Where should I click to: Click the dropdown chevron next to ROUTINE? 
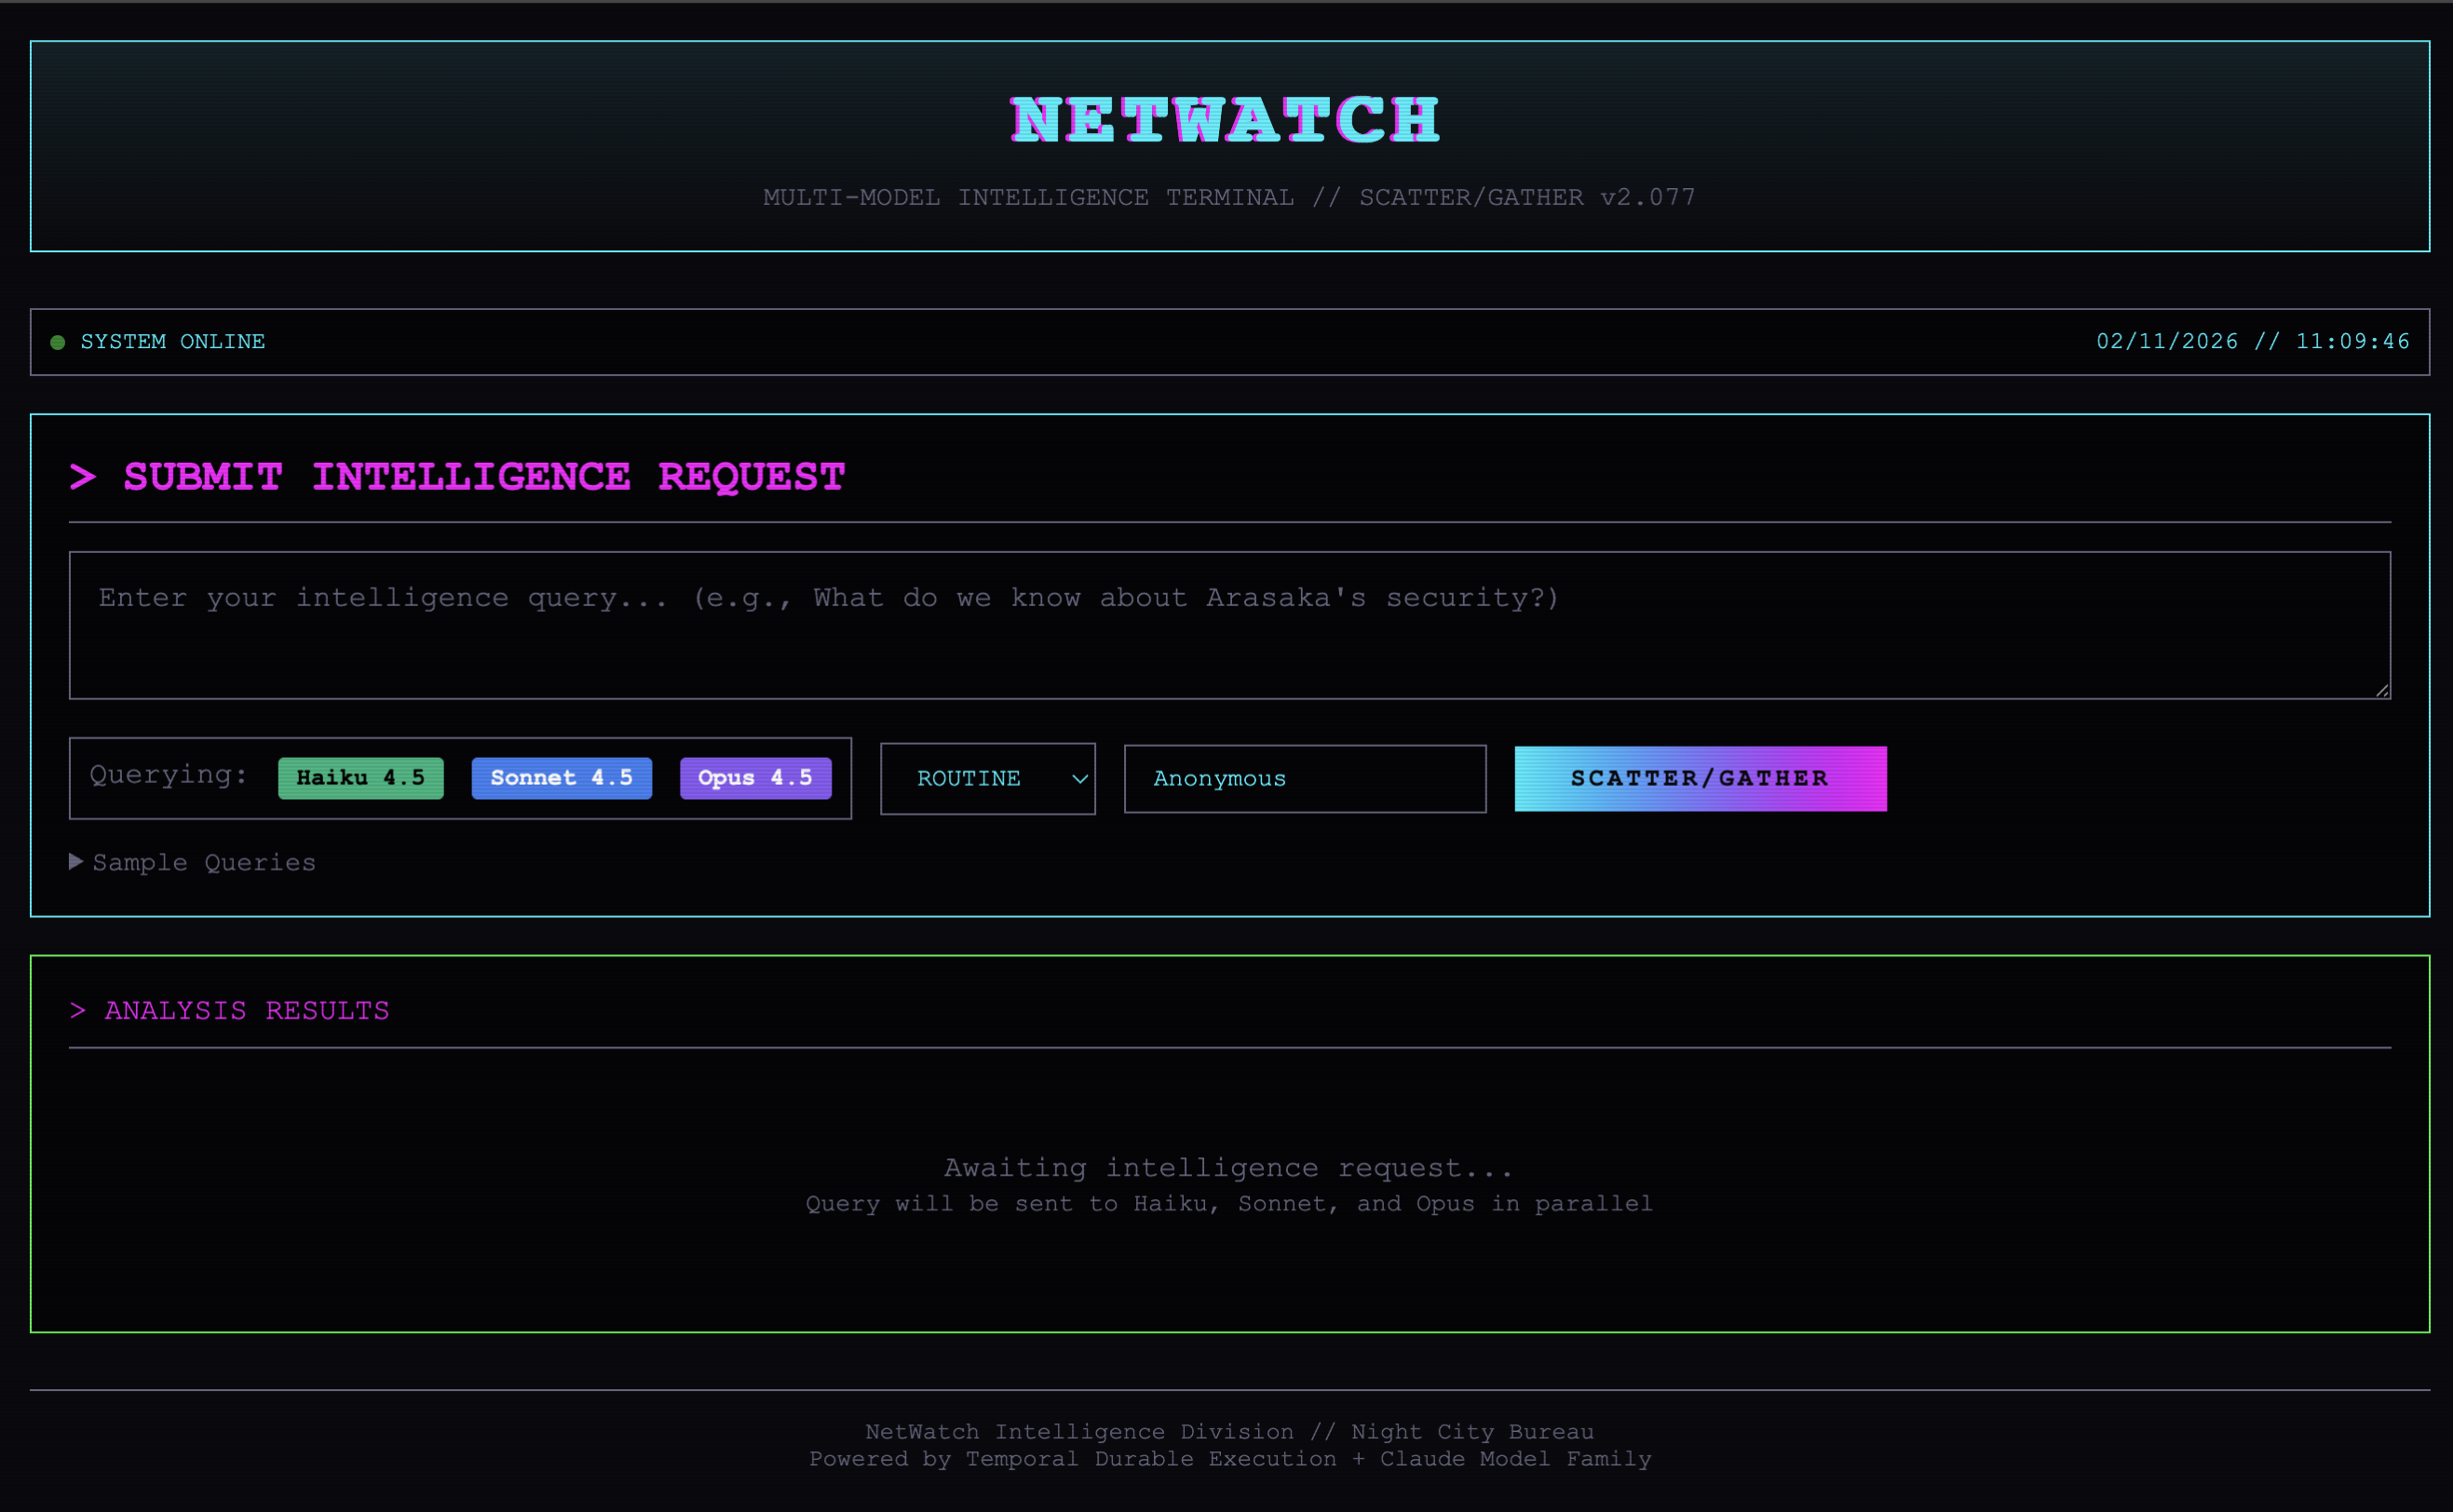1079,779
